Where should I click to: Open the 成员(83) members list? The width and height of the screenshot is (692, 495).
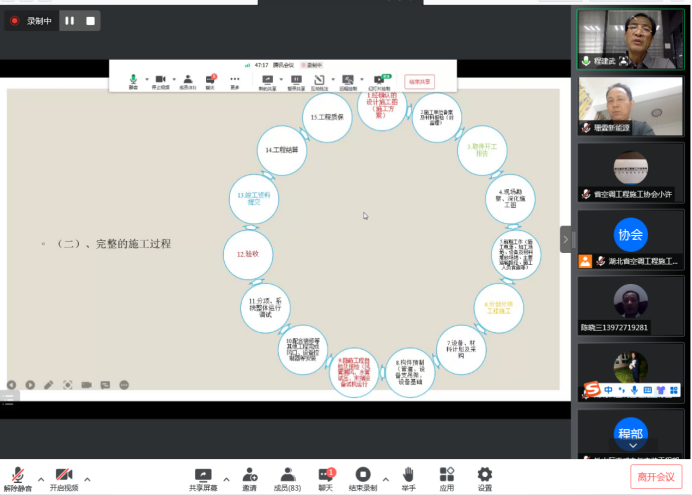coord(287,479)
